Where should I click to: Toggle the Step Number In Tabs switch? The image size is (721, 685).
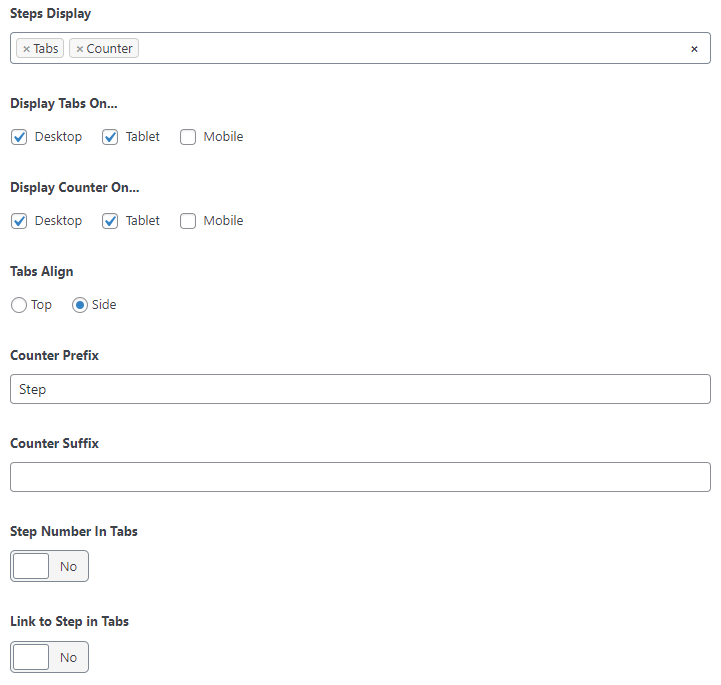(49, 566)
